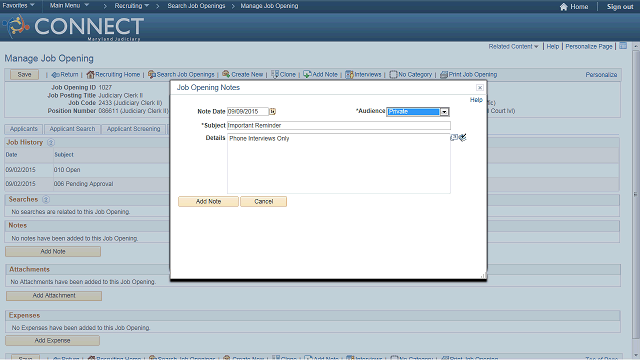Open the Related Content dropdown
Viewport: 640px width, 360px height.
point(513,47)
